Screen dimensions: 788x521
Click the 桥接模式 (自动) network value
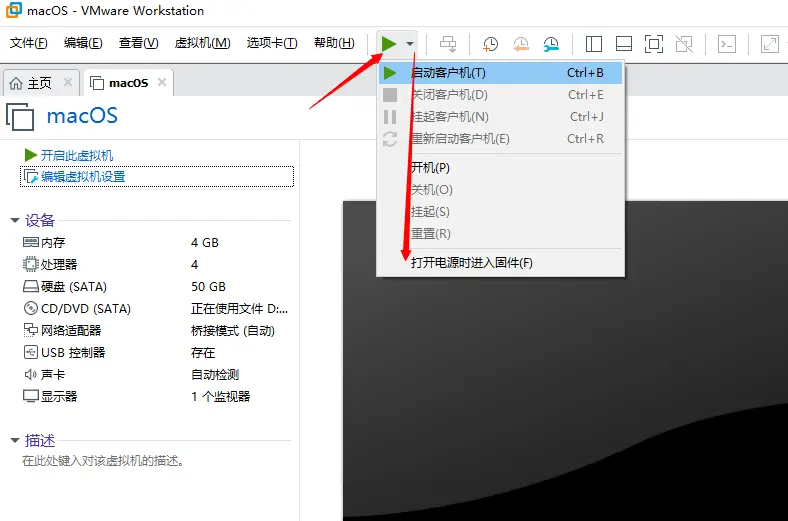[233, 331]
